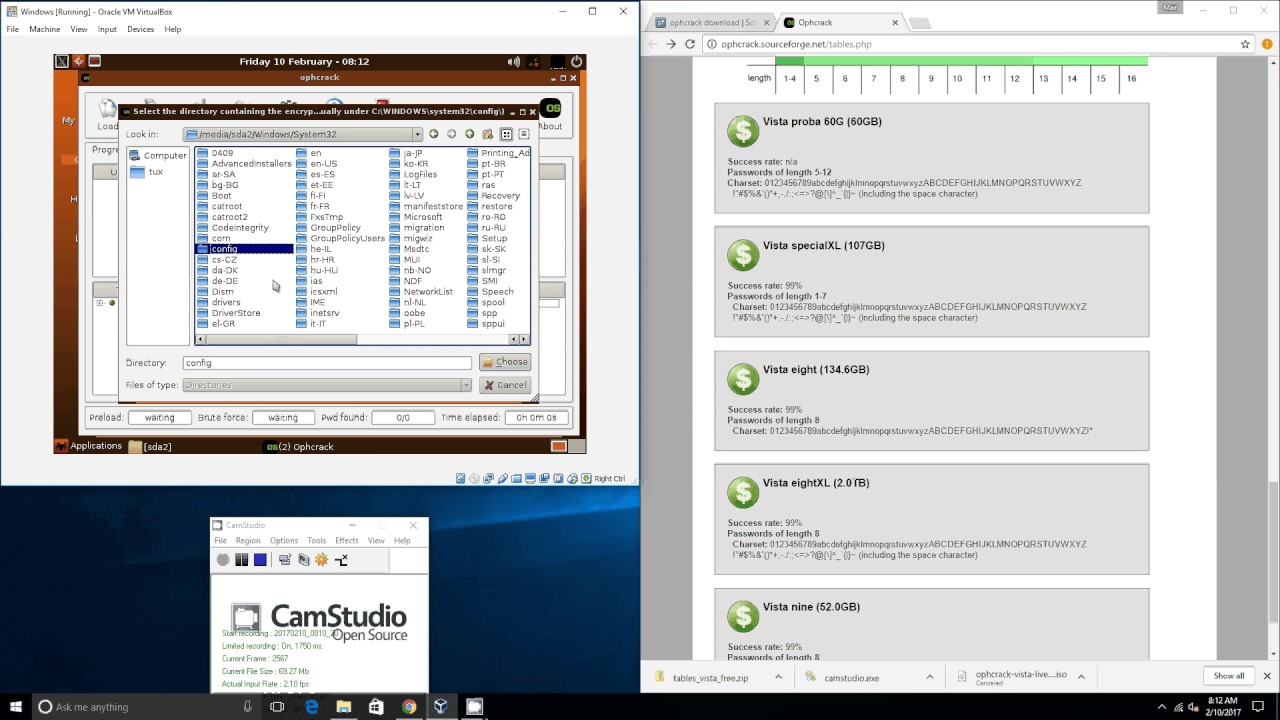Open the Applications menu in VM panel
The height and width of the screenshot is (720, 1280).
(88, 446)
